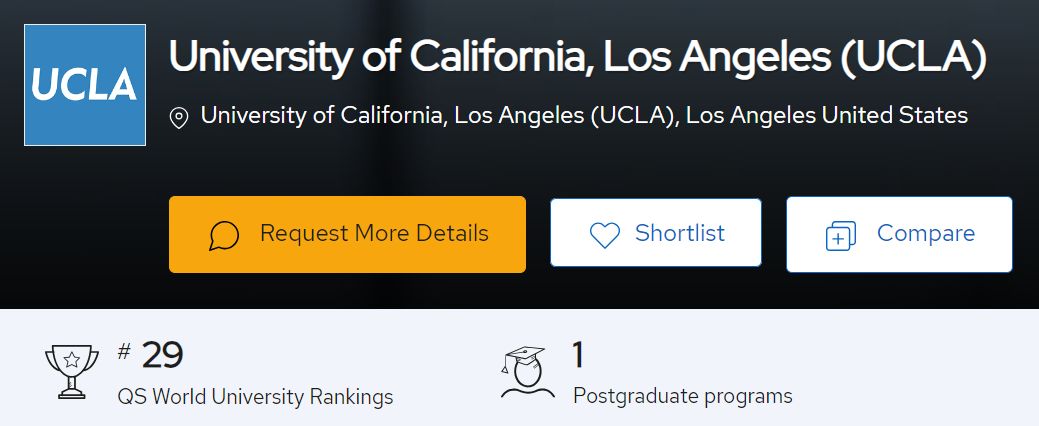Open the Postgraduate programs label
The image size is (1039, 426).
[x=683, y=396]
